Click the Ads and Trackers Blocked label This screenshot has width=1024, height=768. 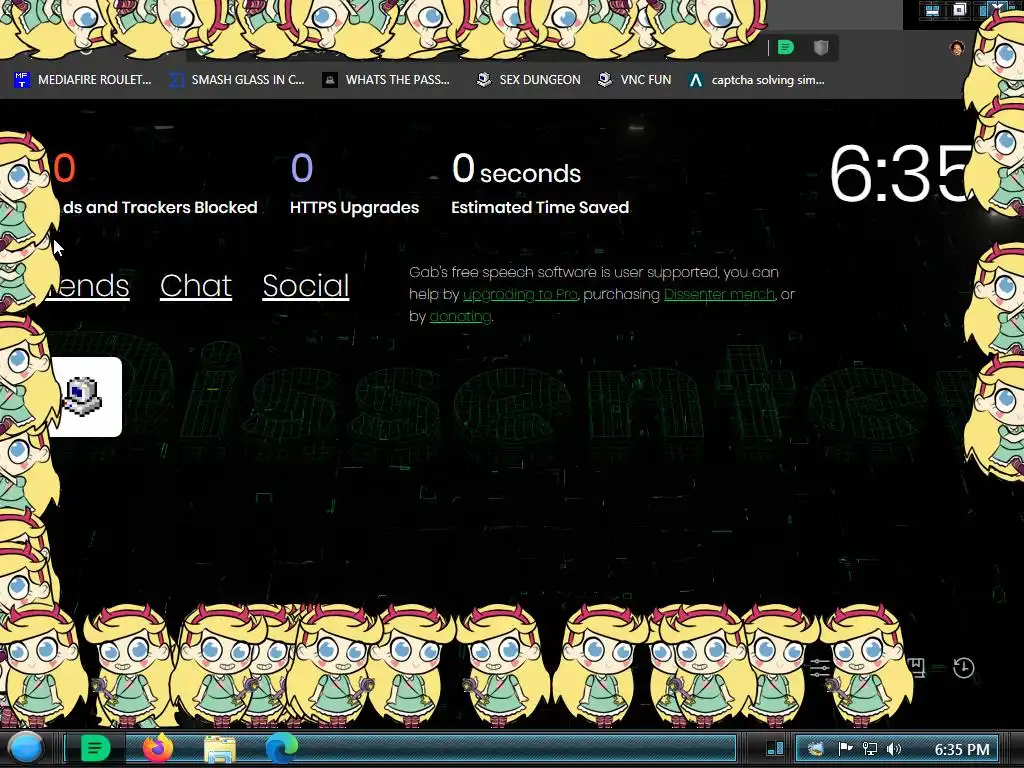(x=158, y=208)
